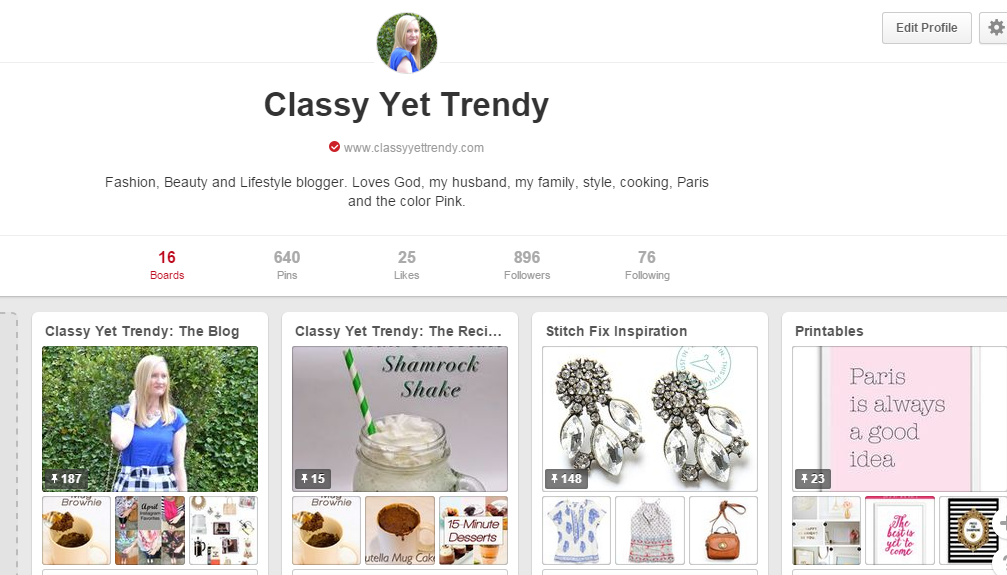The image size is (1007, 575).
Task: Click the 187 pin count badge
Action: coord(66,479)
